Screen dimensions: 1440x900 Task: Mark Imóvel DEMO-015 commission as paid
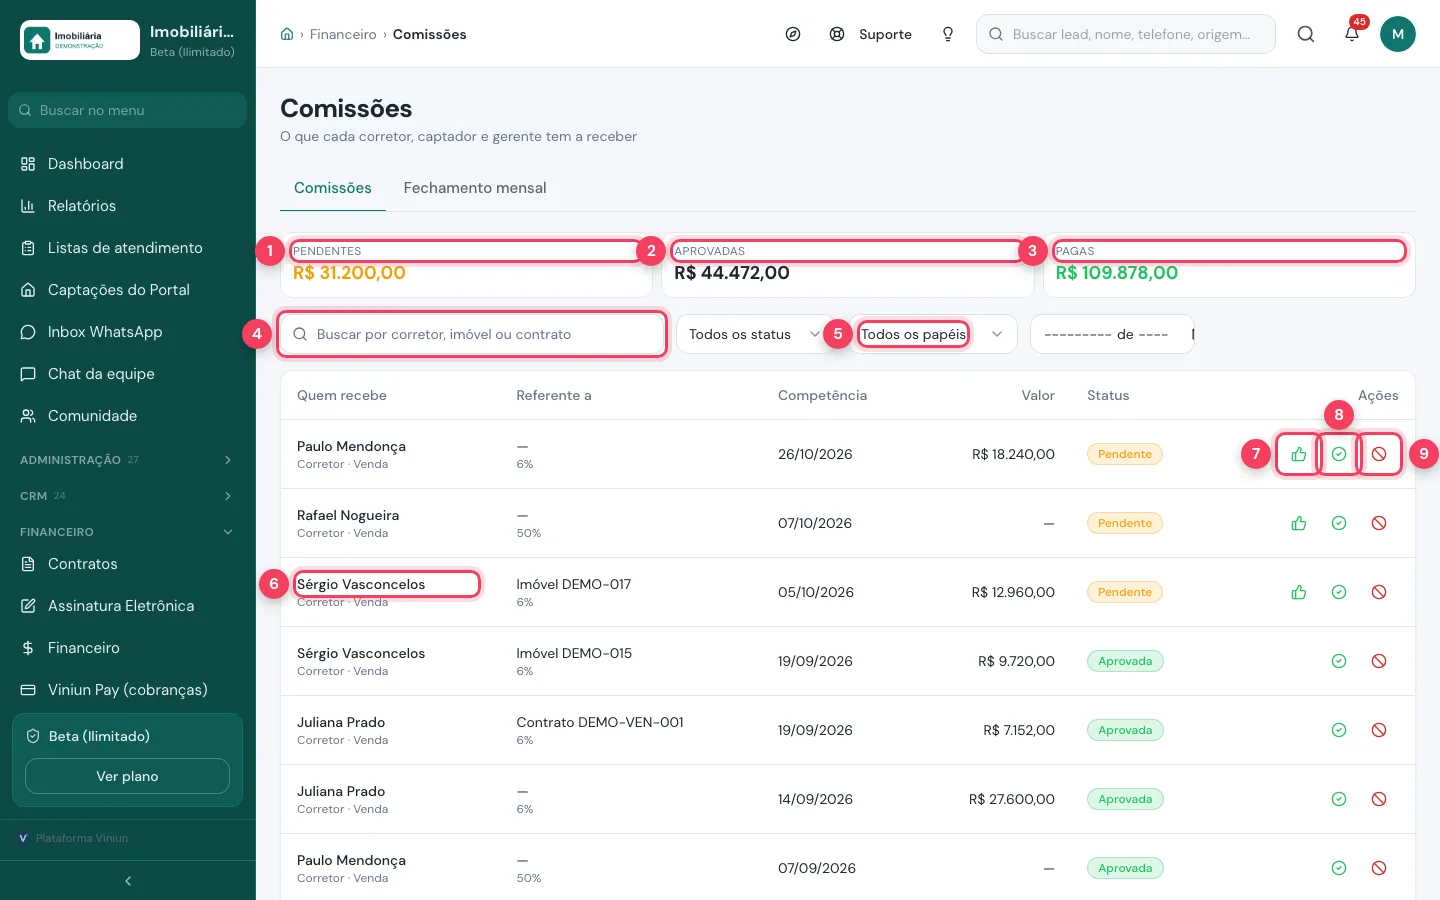(1339, 661)
